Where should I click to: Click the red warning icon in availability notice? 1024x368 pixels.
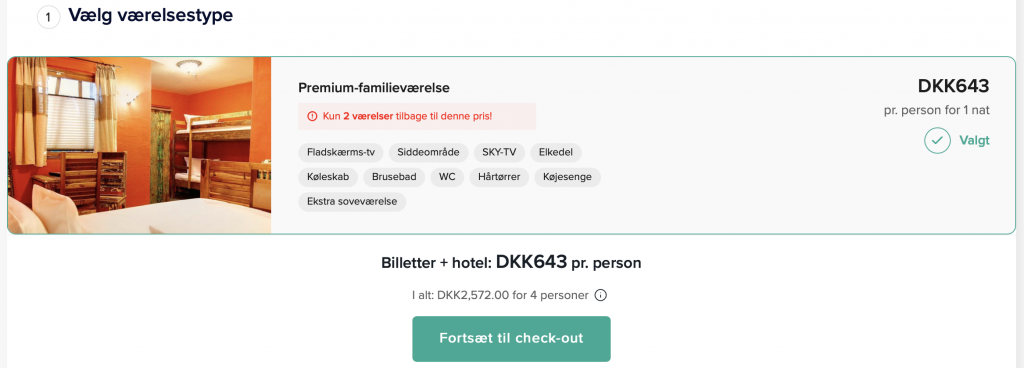[x=312, y=116]
